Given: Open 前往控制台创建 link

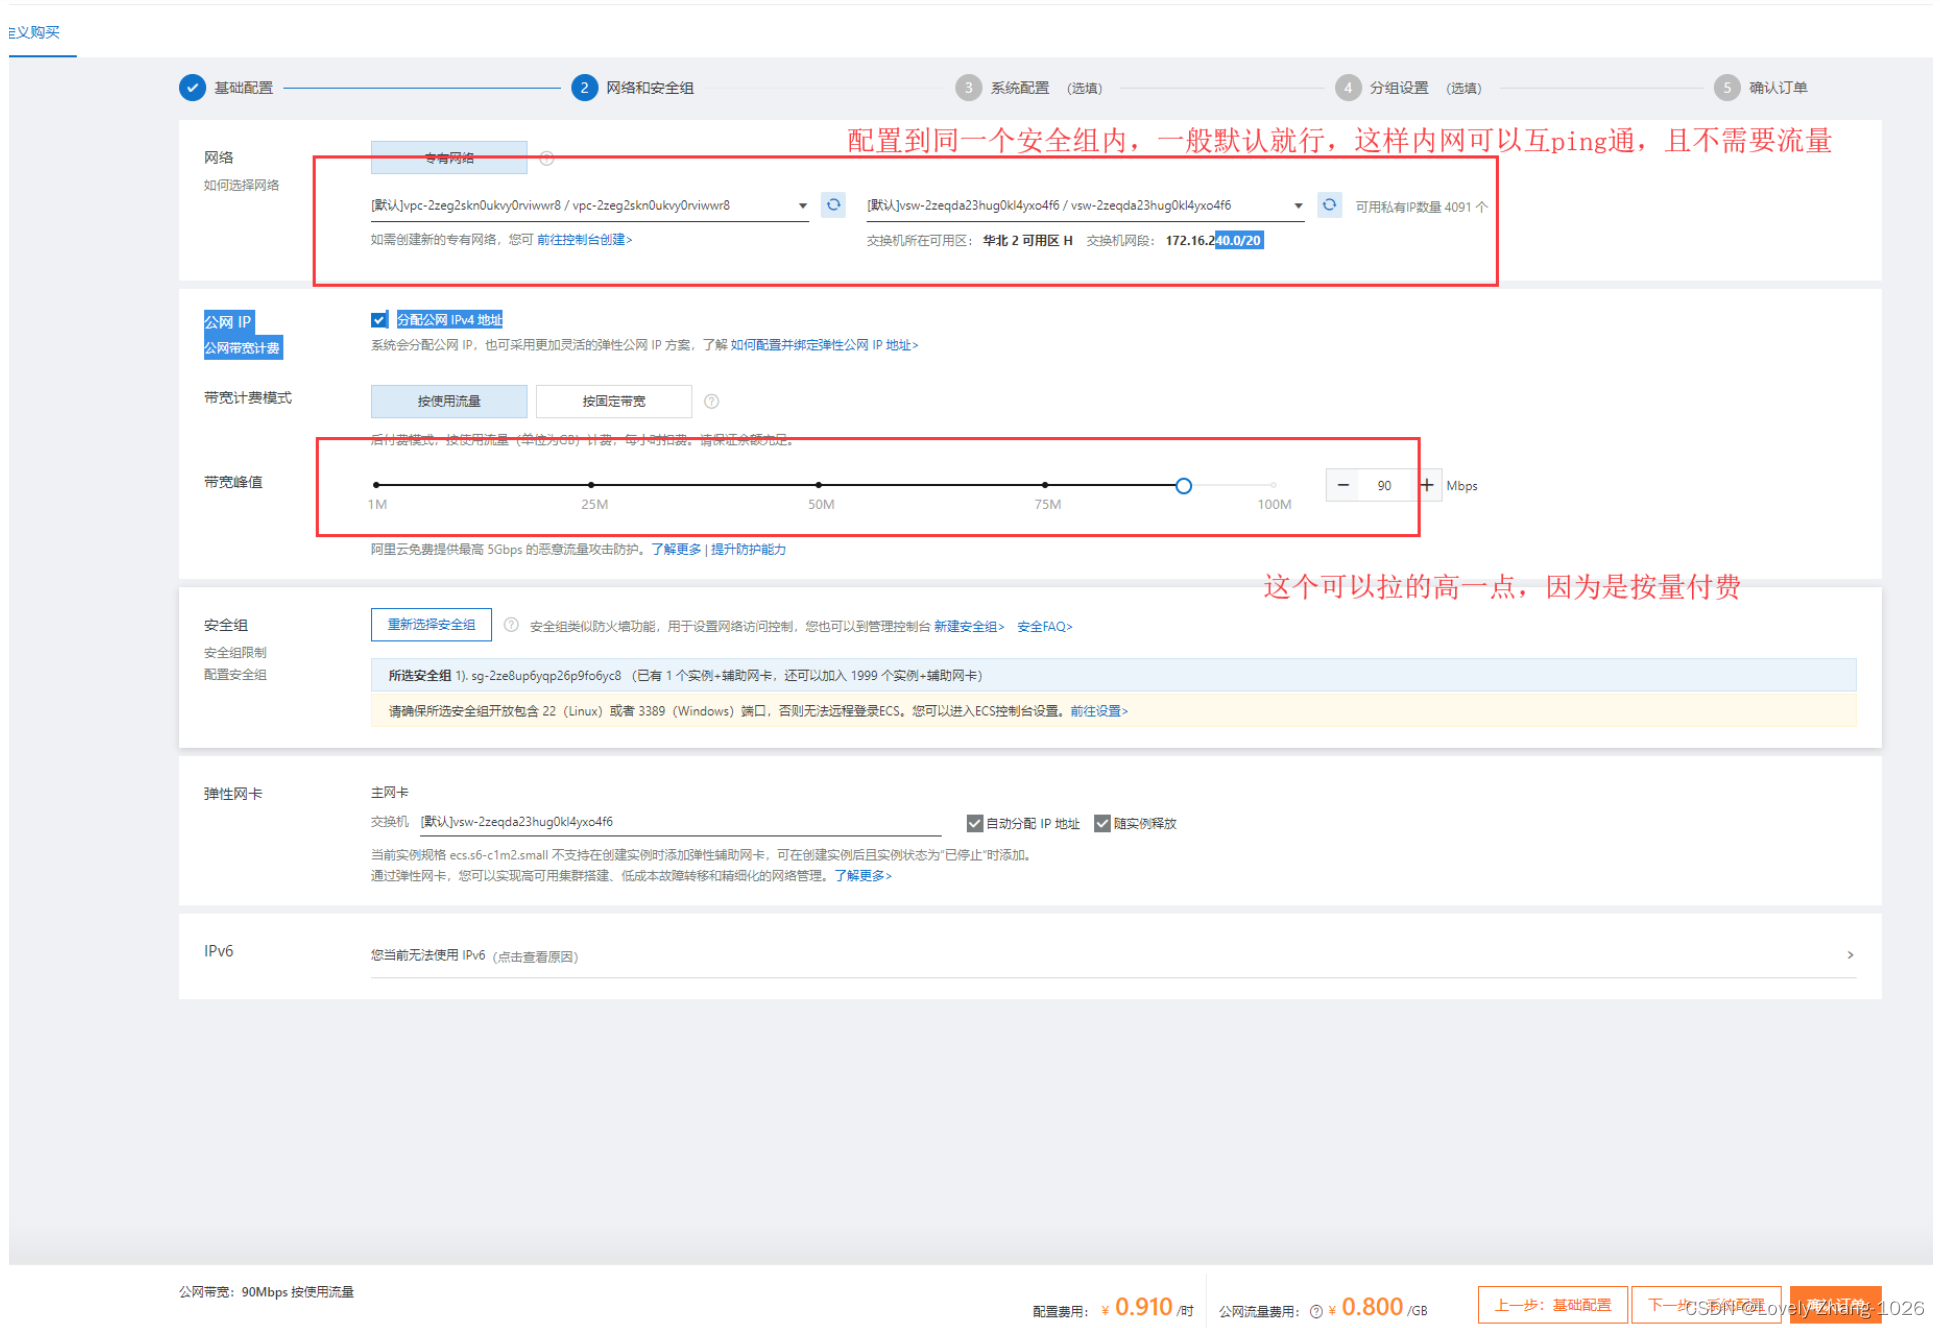Looking at the screenshot, I should click(584, 240).
